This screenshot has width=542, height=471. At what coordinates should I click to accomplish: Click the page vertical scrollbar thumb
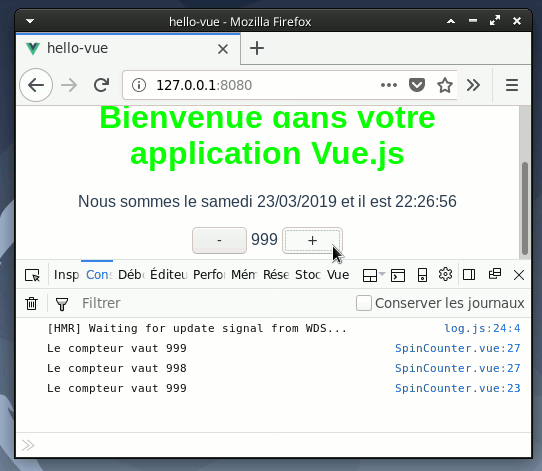[x=525, y=208]
